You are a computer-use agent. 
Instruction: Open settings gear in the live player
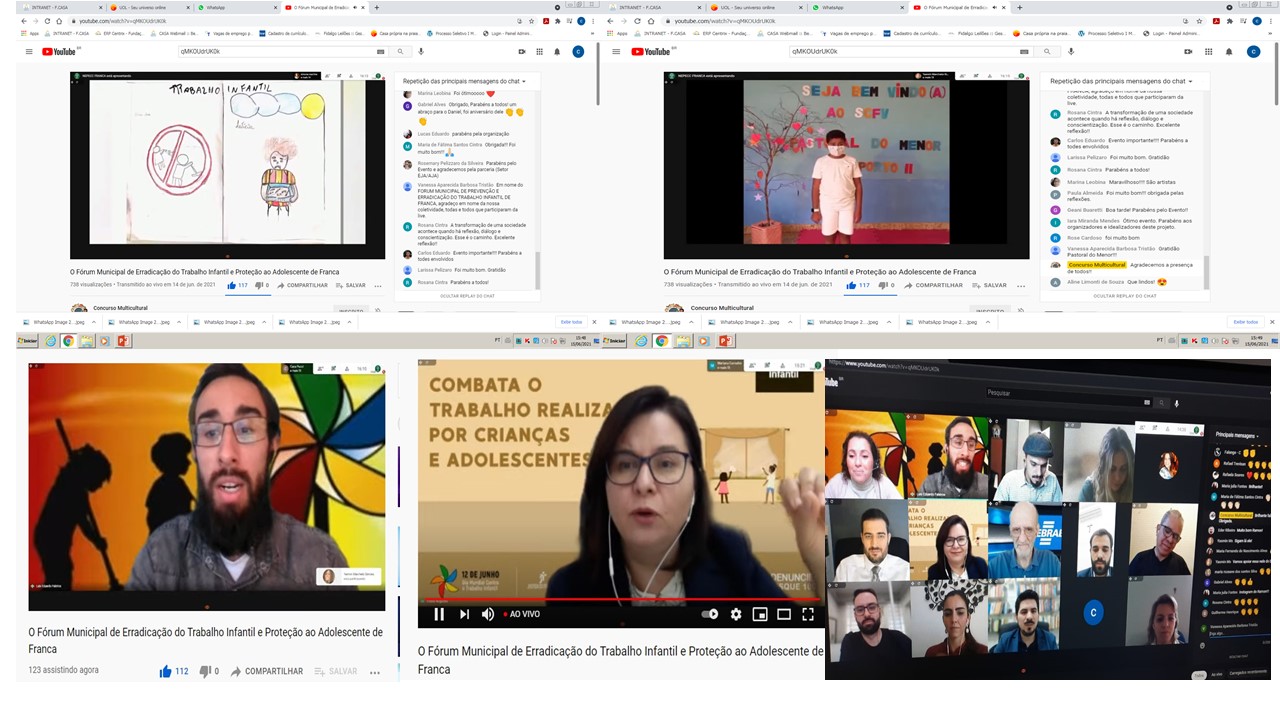coord(736,614)
